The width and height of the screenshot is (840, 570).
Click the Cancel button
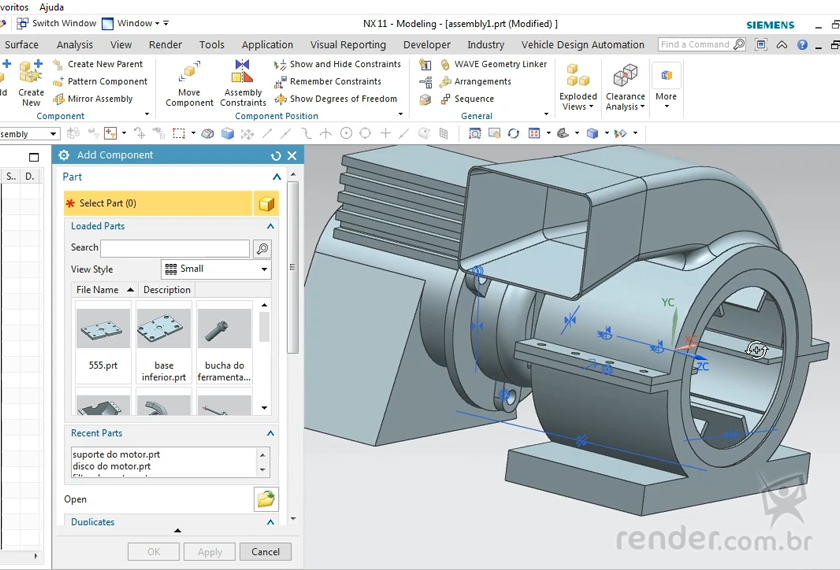click(266, 552)
